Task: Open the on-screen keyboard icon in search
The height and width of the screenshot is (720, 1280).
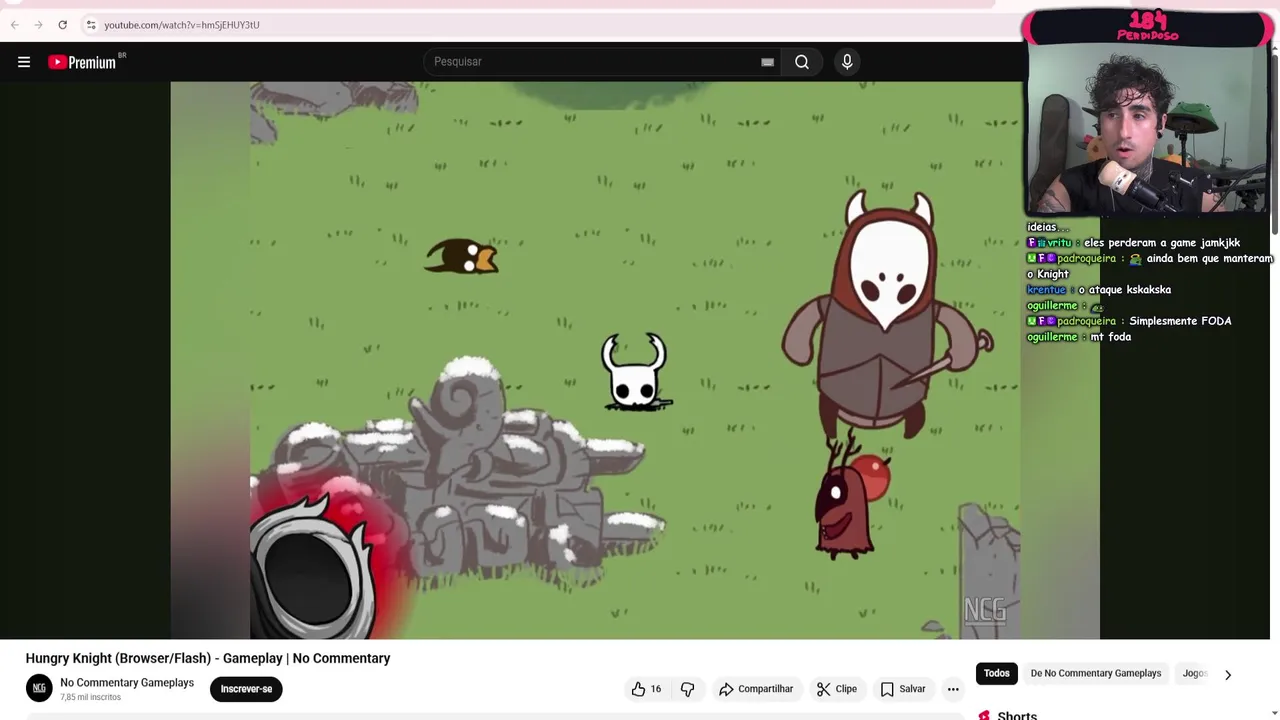Action: [767, 62]
